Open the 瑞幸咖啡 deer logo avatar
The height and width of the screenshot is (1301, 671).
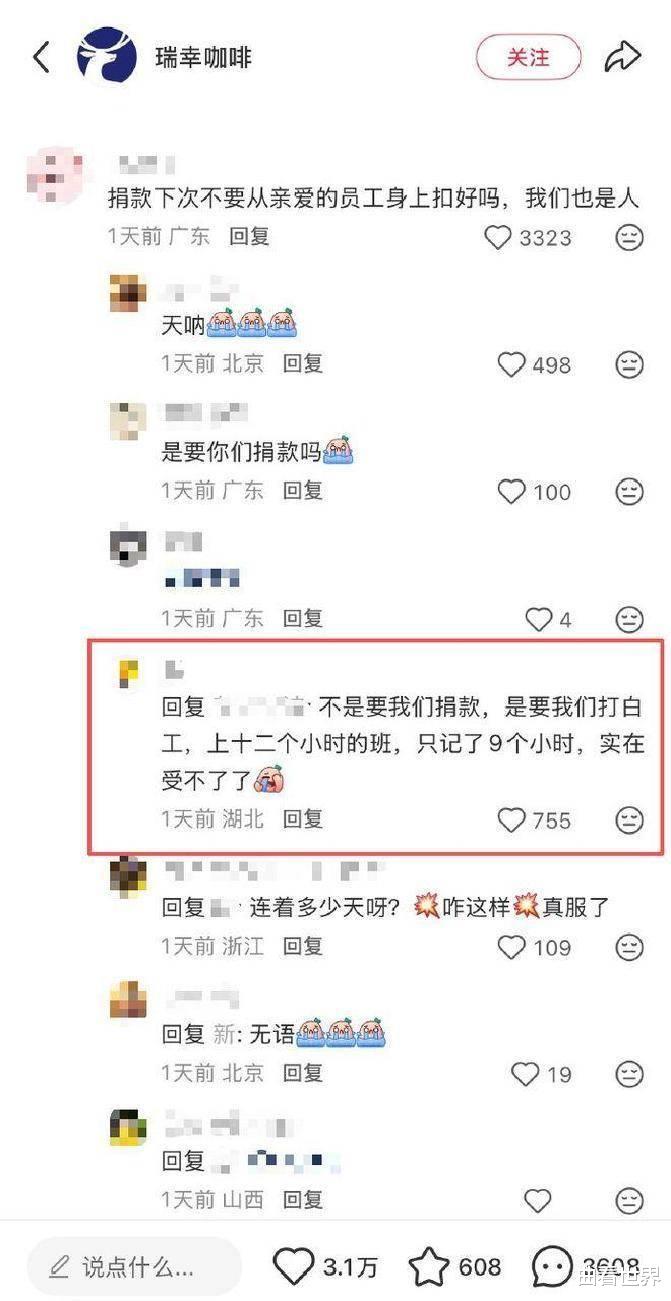click(x=107, y=57)
